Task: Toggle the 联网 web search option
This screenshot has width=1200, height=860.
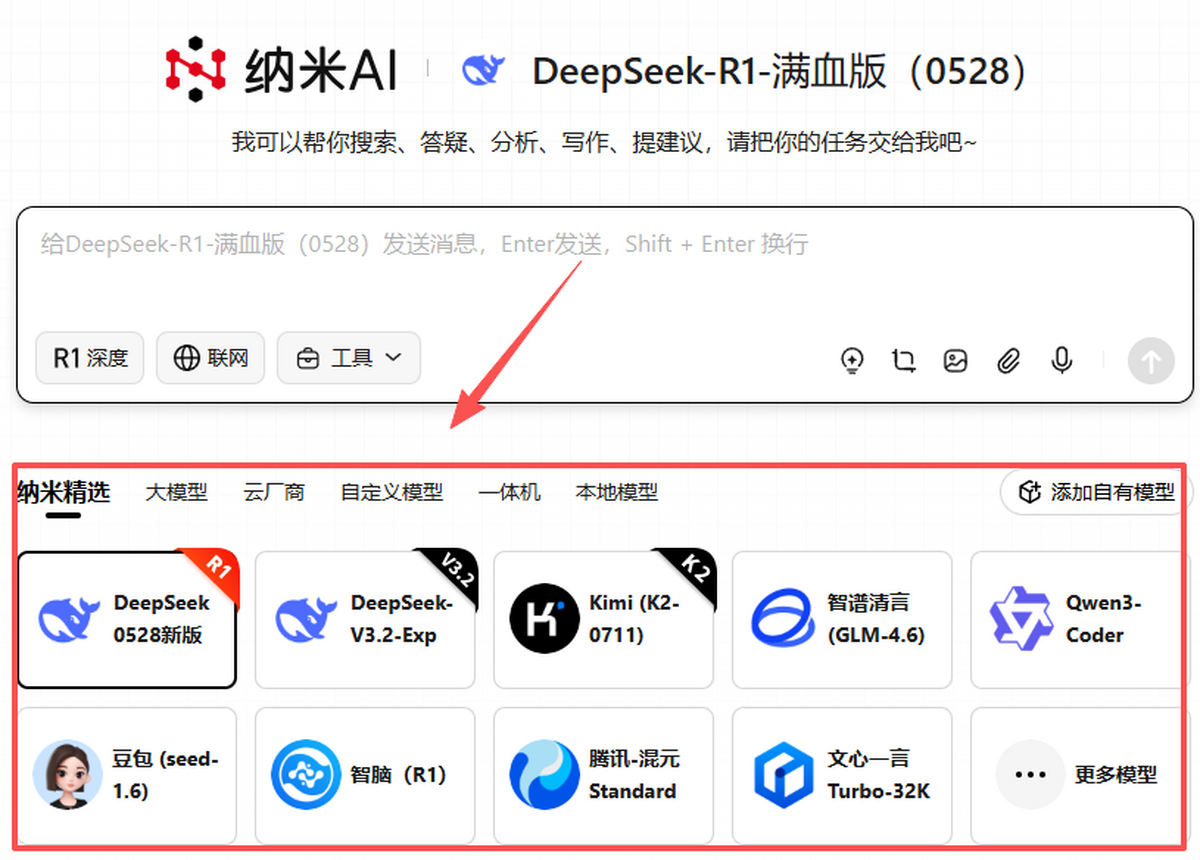Action: (x=210, y=358)
